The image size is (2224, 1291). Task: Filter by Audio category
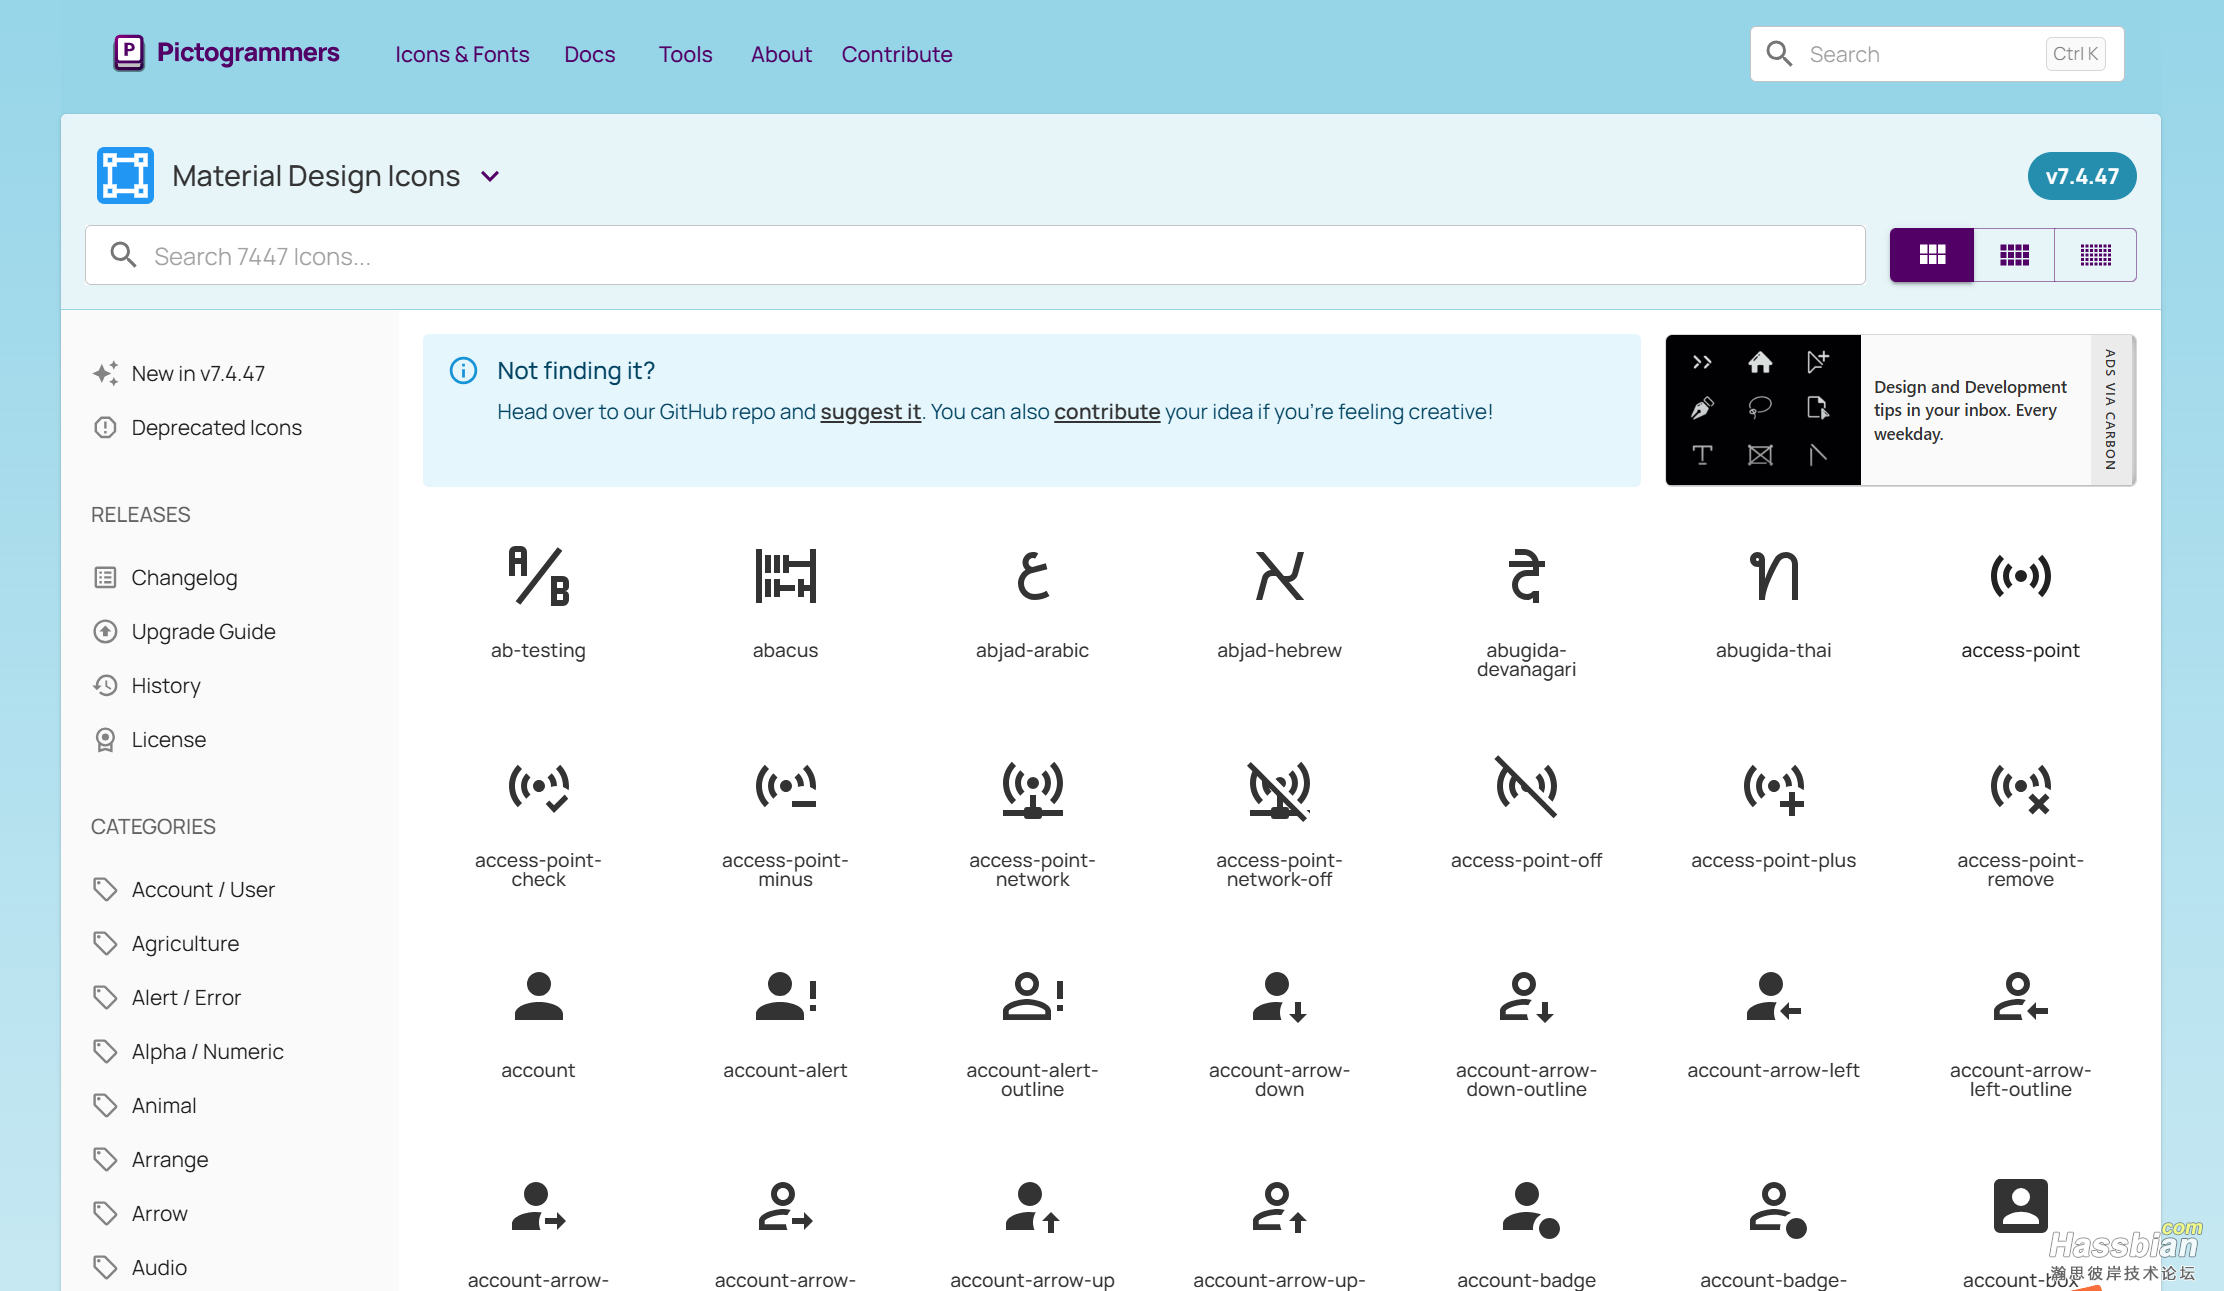[x=140, y=1267]
